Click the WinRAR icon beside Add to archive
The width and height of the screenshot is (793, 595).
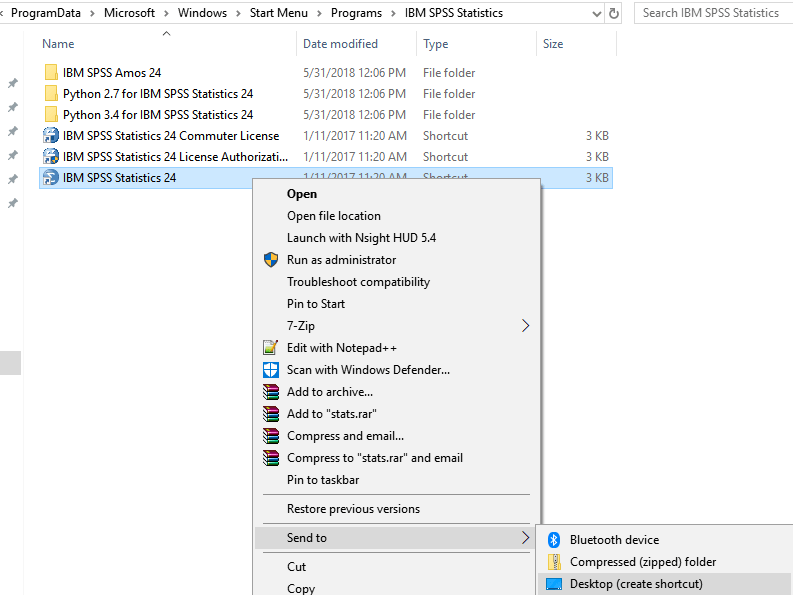[x=271, y=392]
